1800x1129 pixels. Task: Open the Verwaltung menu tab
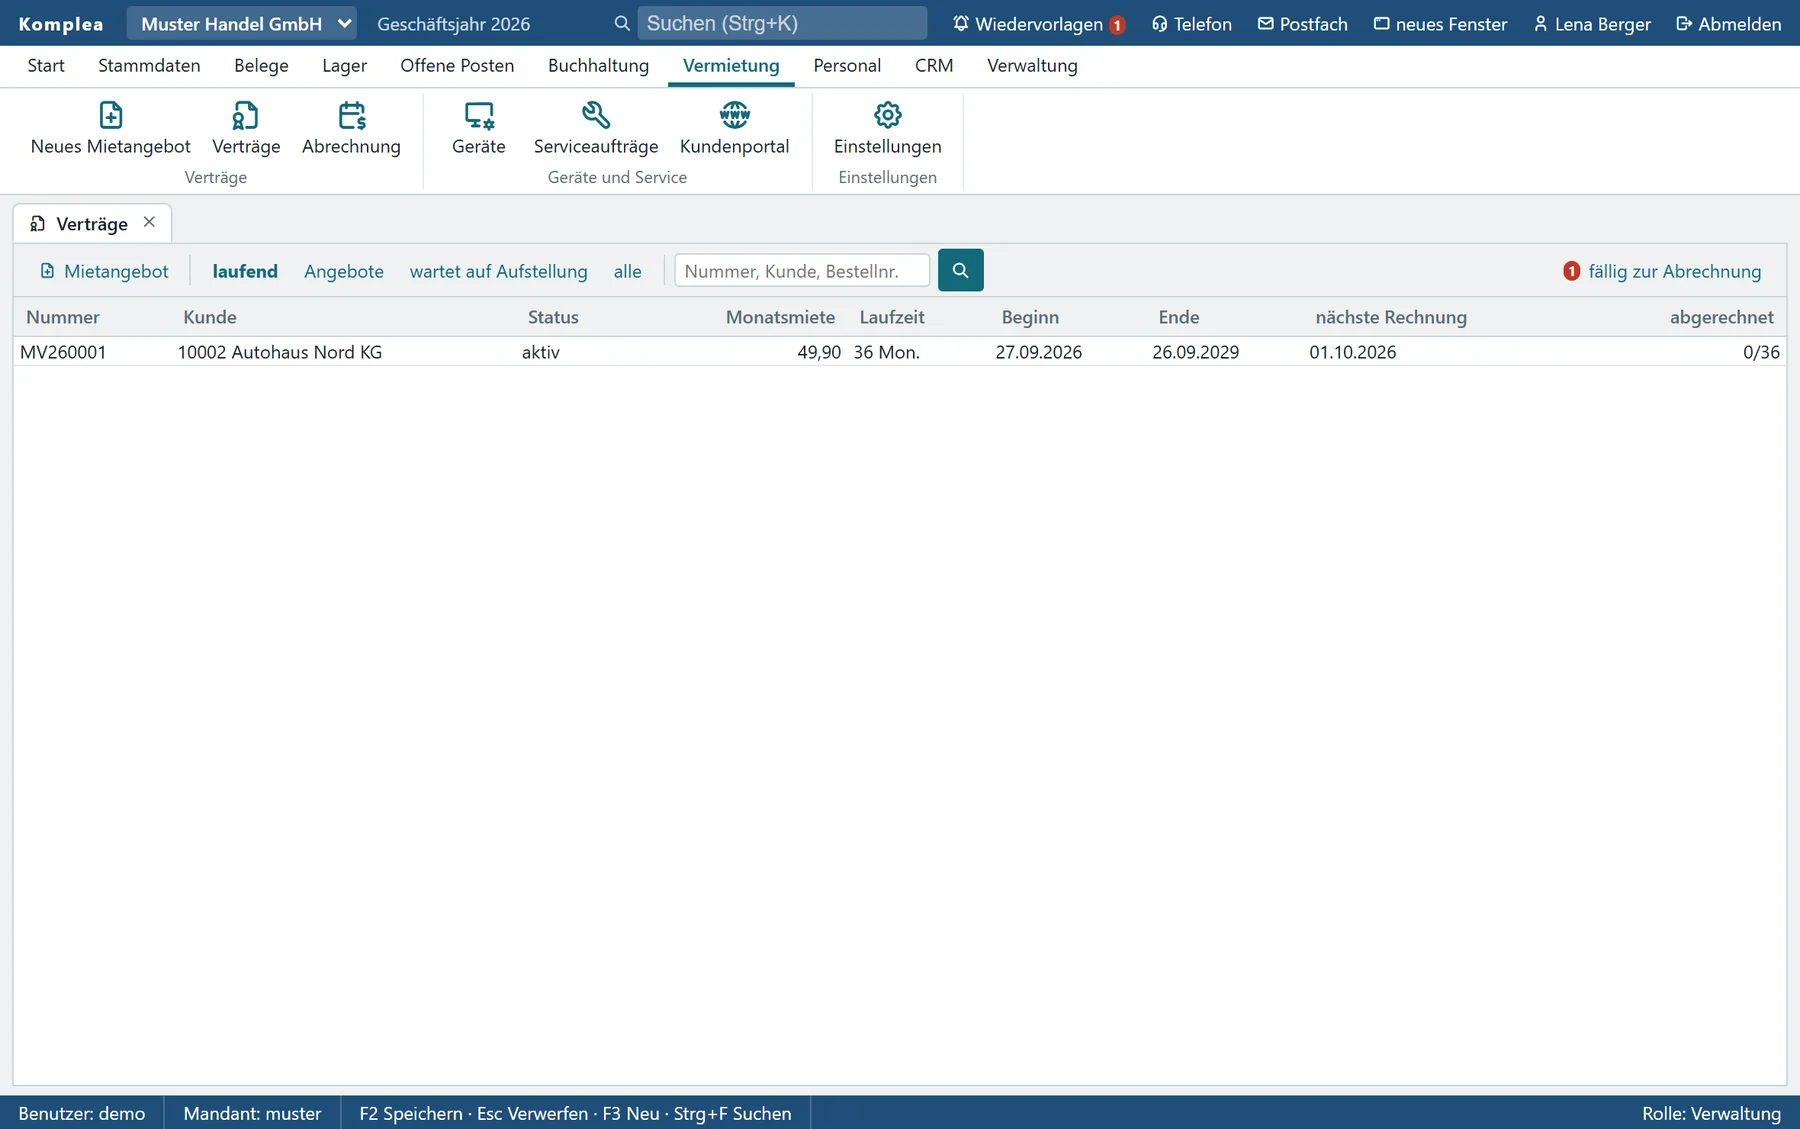click(1032, 65)
